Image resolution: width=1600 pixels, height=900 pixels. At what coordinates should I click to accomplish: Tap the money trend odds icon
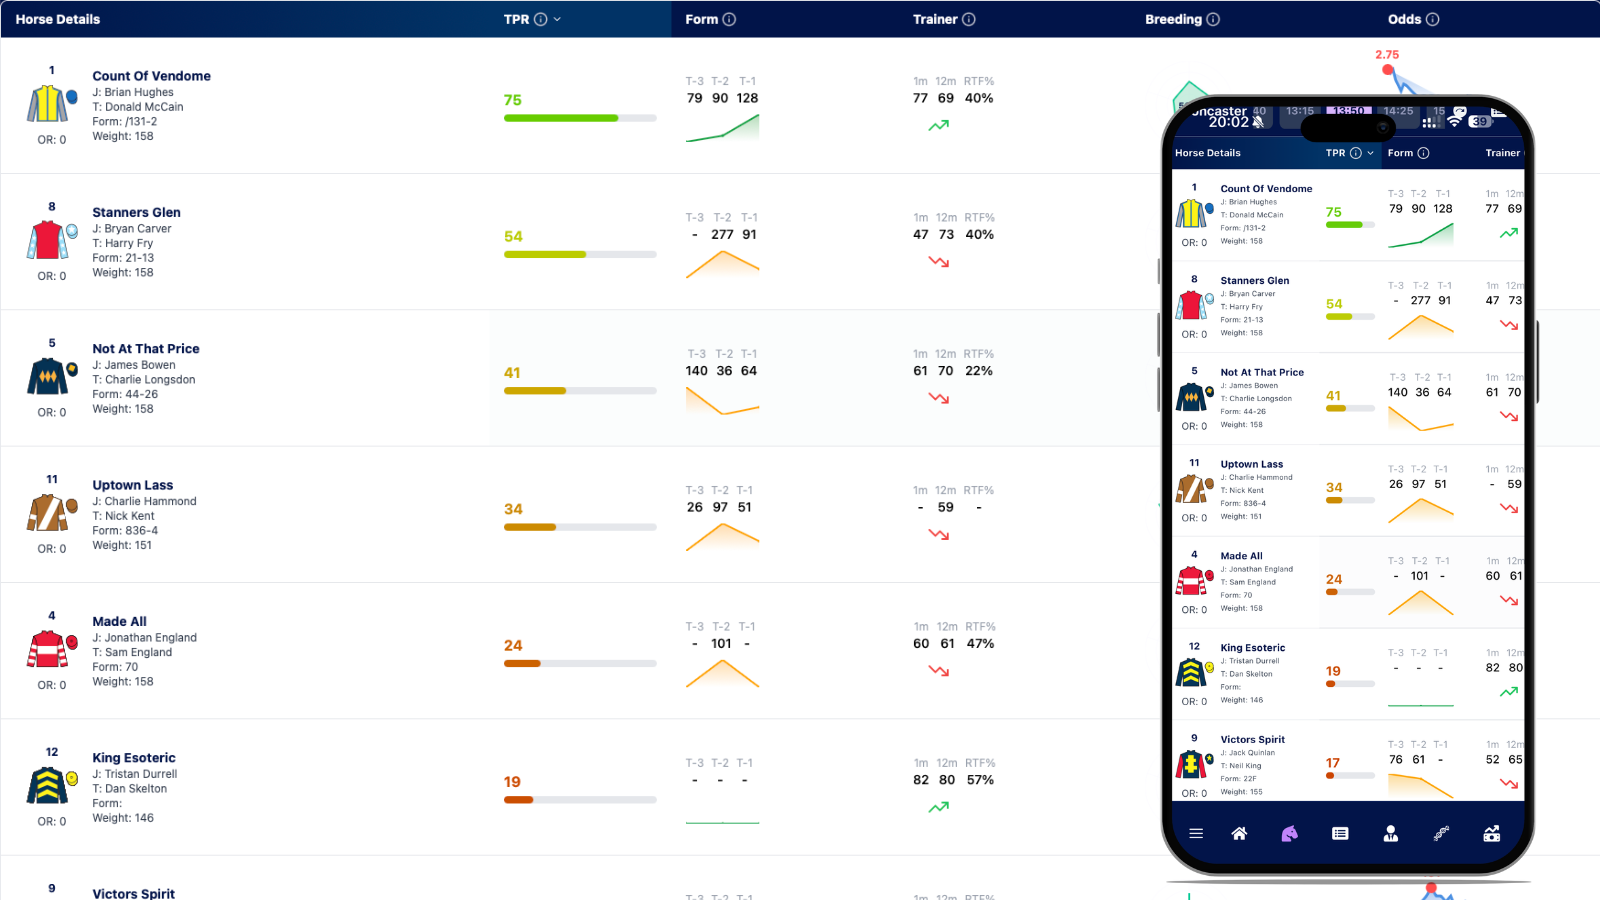(1491, 834)
